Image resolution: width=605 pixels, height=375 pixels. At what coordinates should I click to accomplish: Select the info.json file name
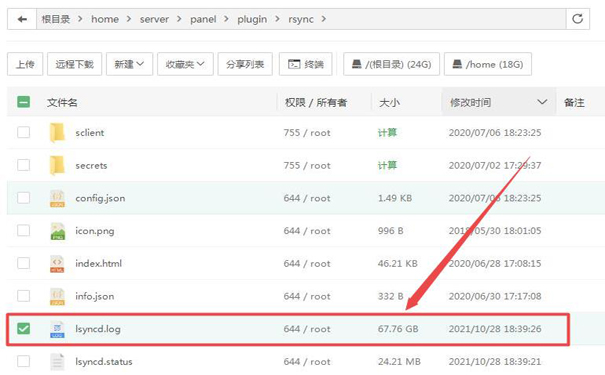(x=95, y=296)
